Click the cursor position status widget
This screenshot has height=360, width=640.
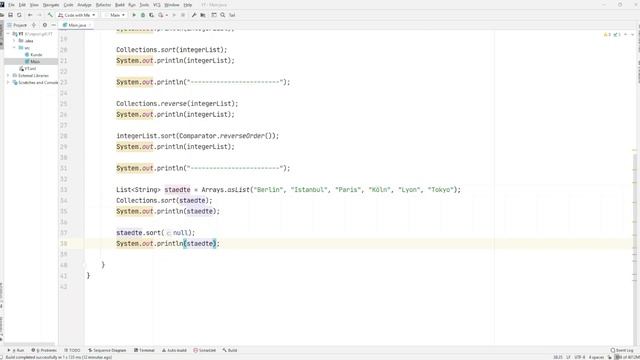558,357
